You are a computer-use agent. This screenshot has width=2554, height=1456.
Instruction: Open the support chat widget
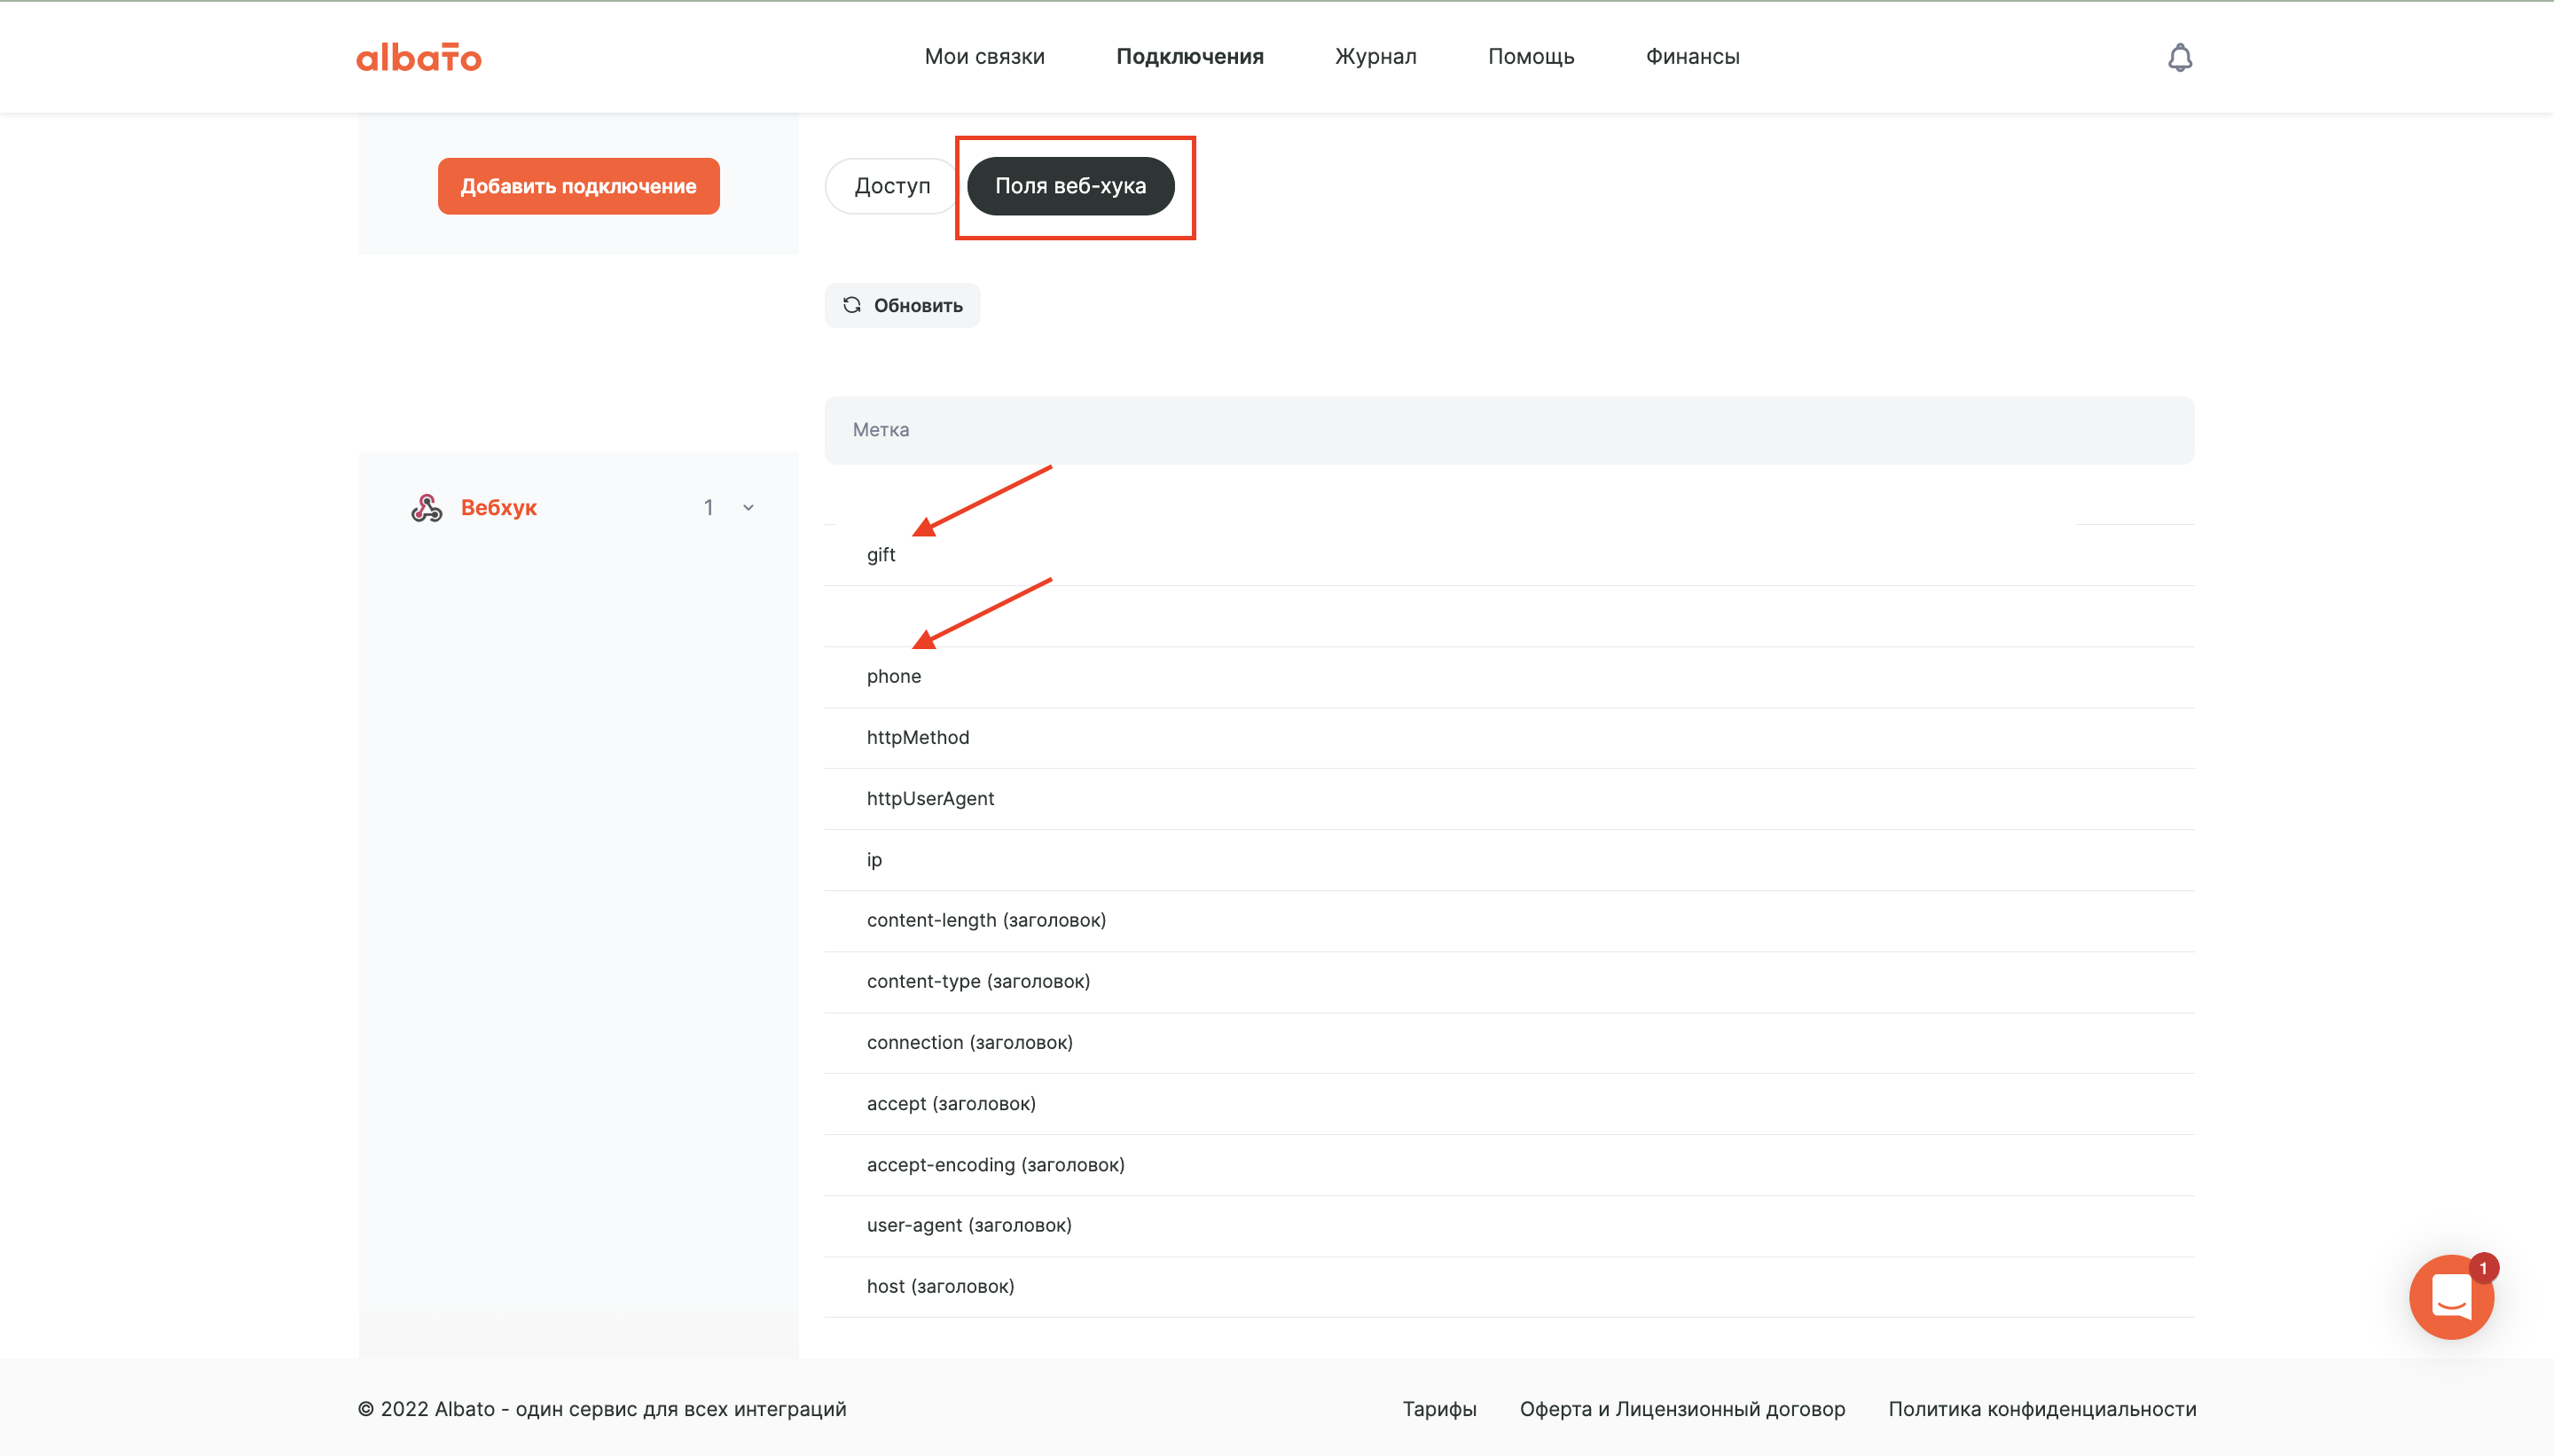click(x=2451, y=1297)
